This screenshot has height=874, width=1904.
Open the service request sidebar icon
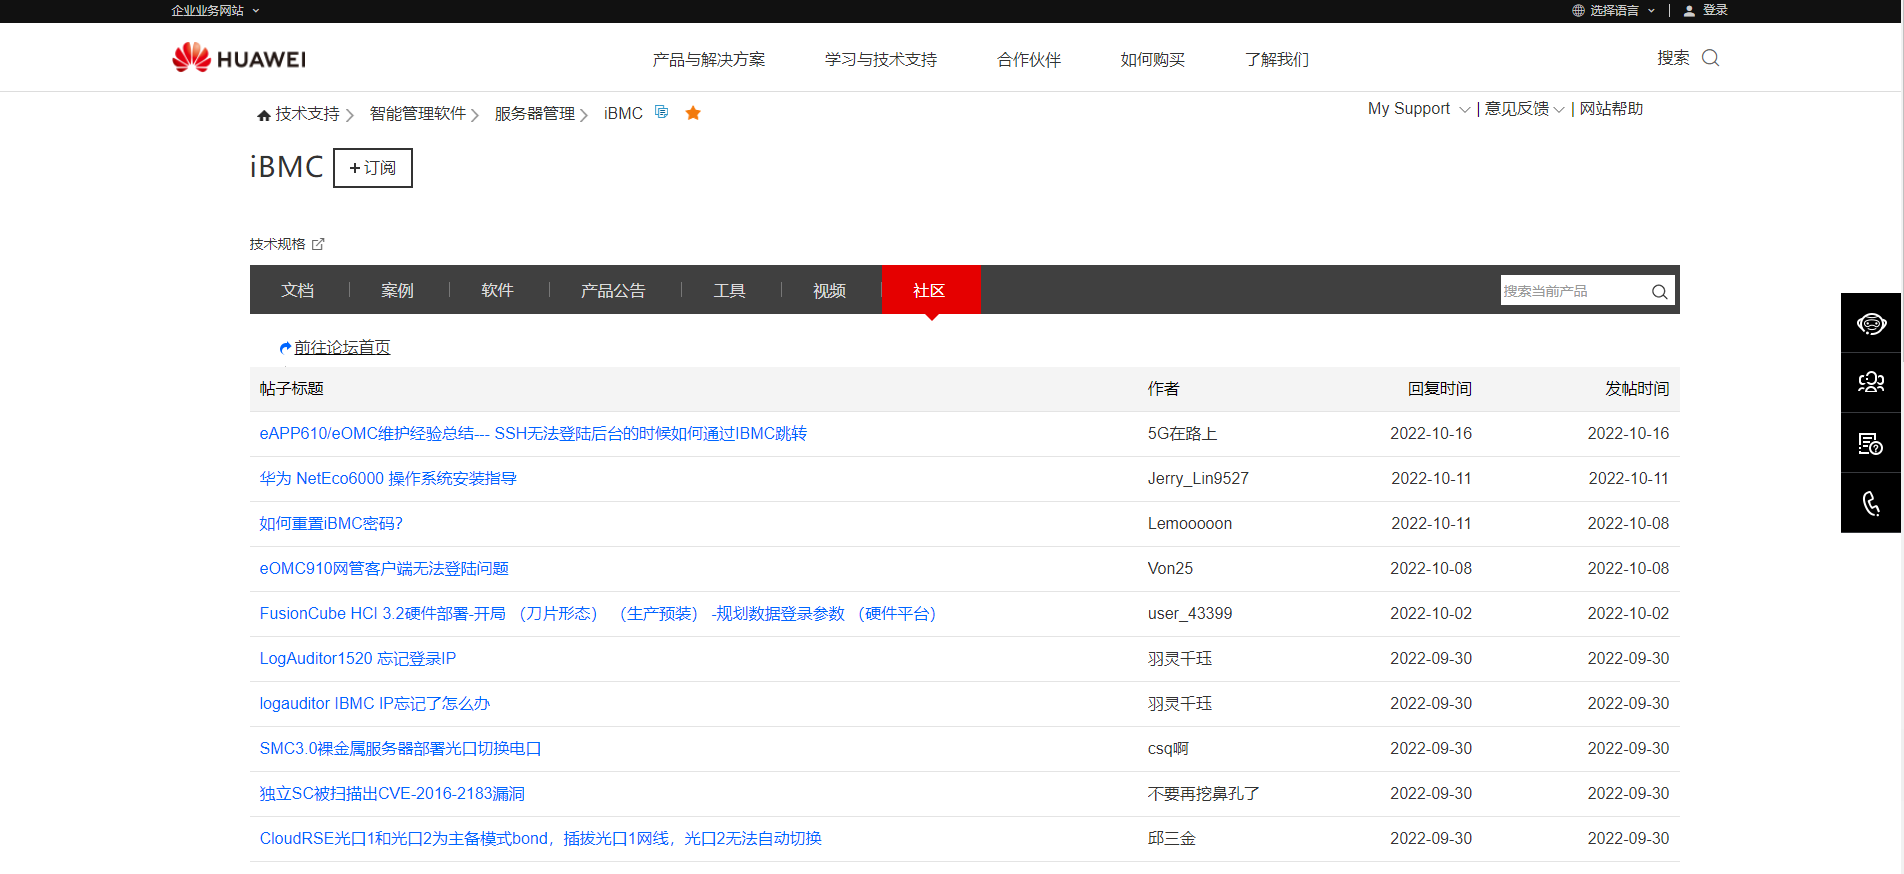pos(1871,443)
